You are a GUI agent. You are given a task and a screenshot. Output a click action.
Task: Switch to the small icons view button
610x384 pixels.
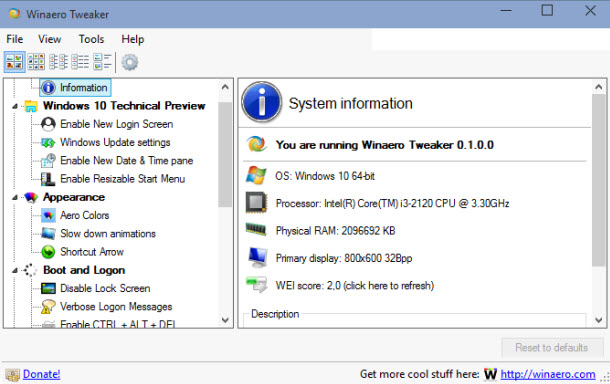point(58,62)
